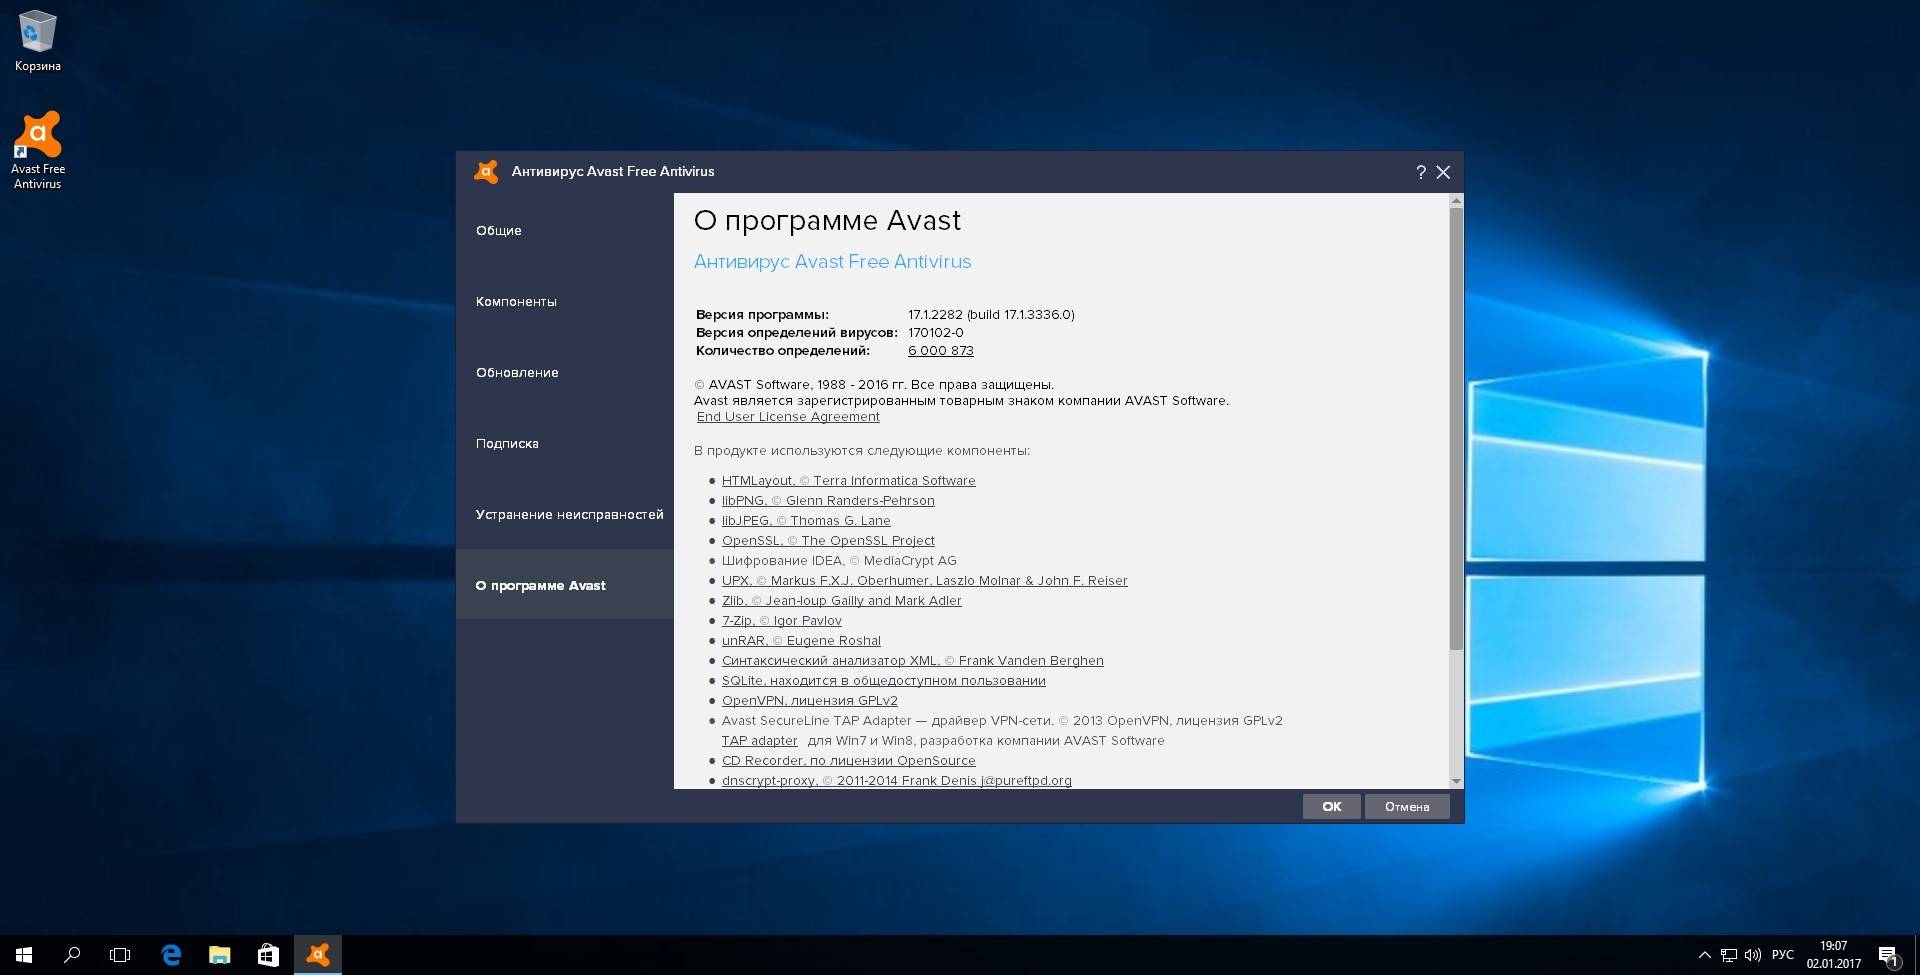Click scrollbar up arrow in About panel
This screenshot has width=1920, height=975.
coord(1456,201)
